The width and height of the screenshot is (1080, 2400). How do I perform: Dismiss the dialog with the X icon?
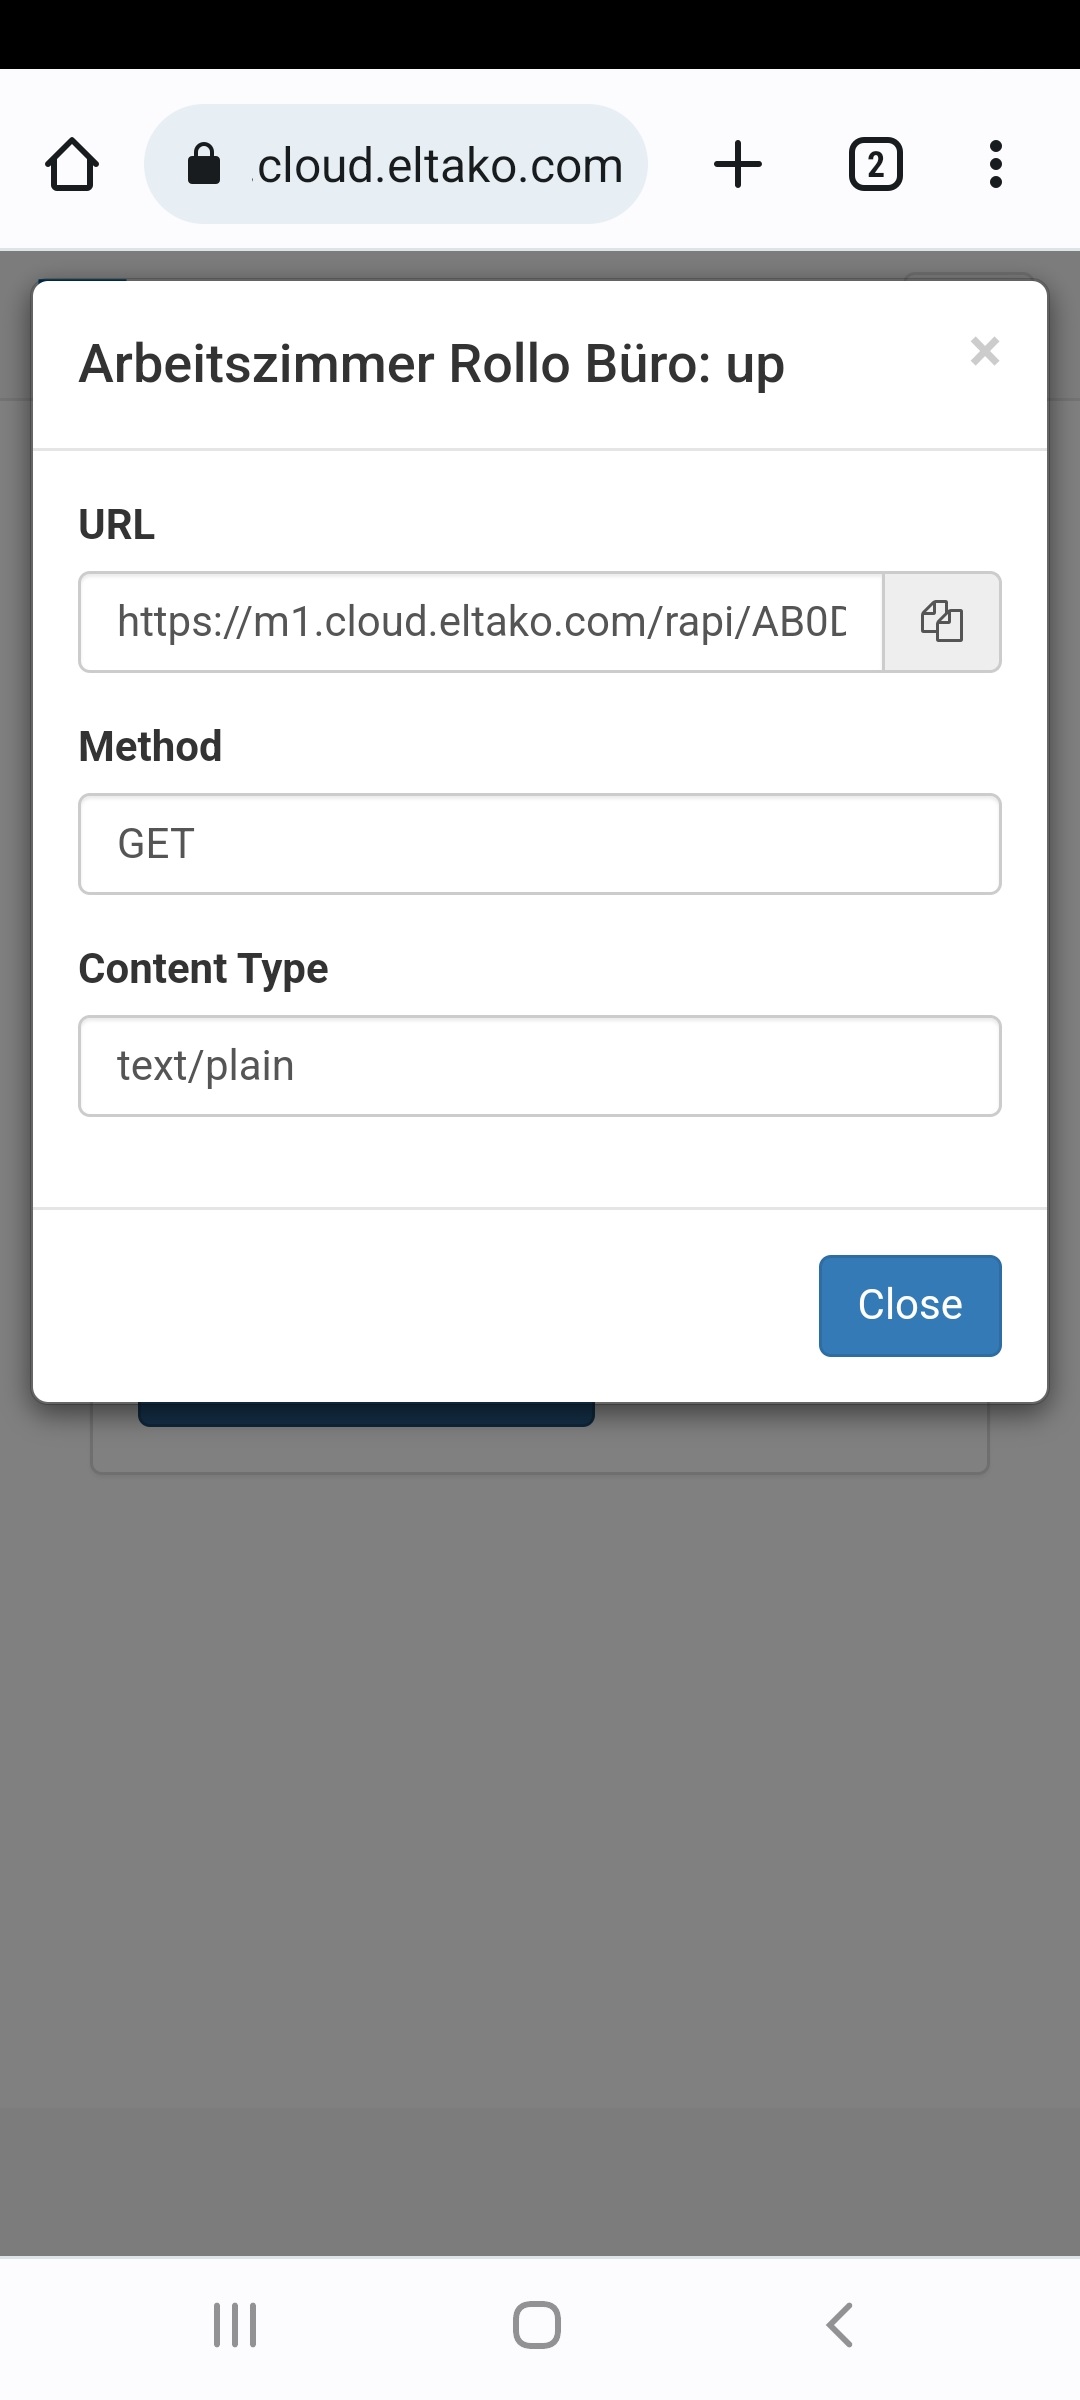coord(985,351)
